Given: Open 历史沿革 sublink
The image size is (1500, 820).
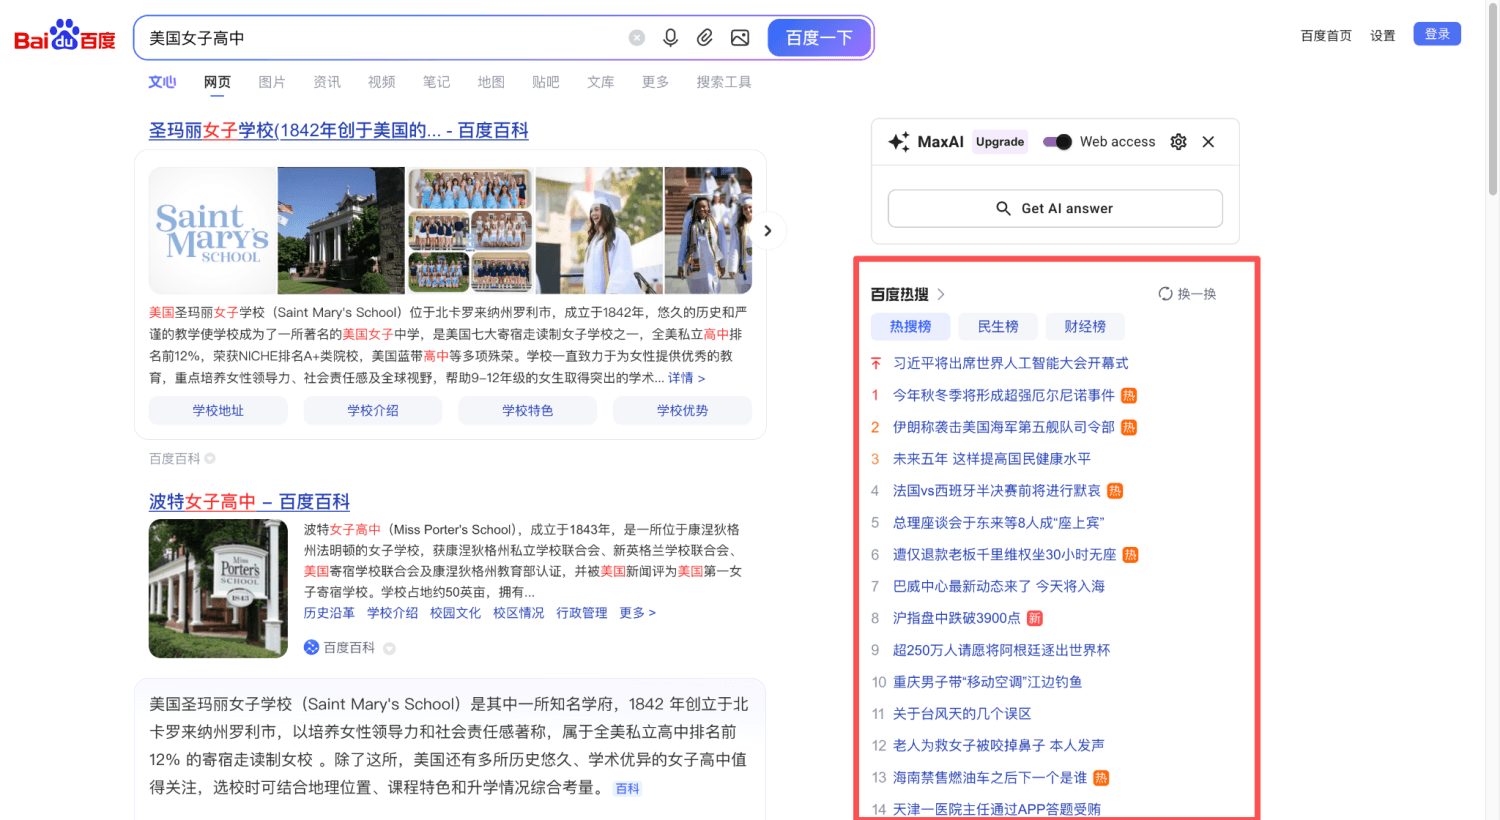Looking at the screenshot, I should [x=329, y=613].
